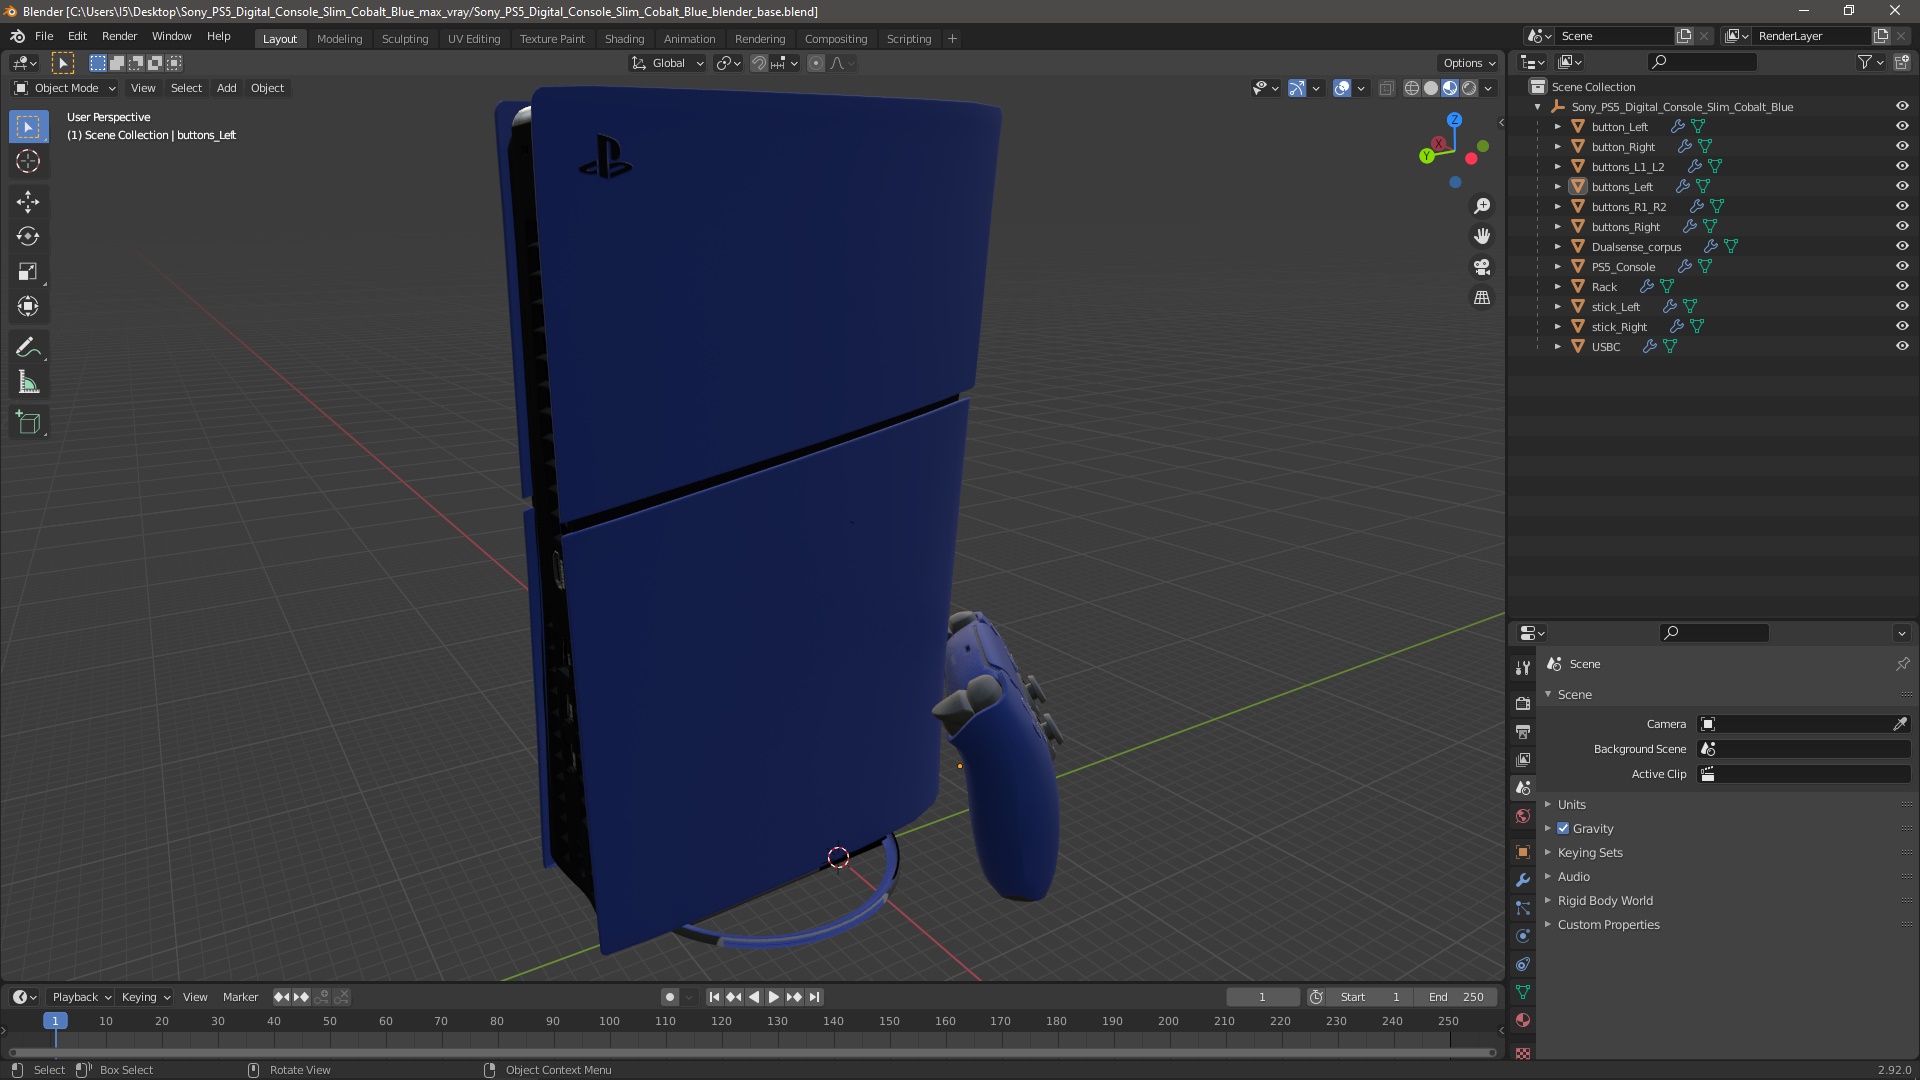Select Rendered viewport shading sphere
1920x1080 pixels.
coord(1469,88)
